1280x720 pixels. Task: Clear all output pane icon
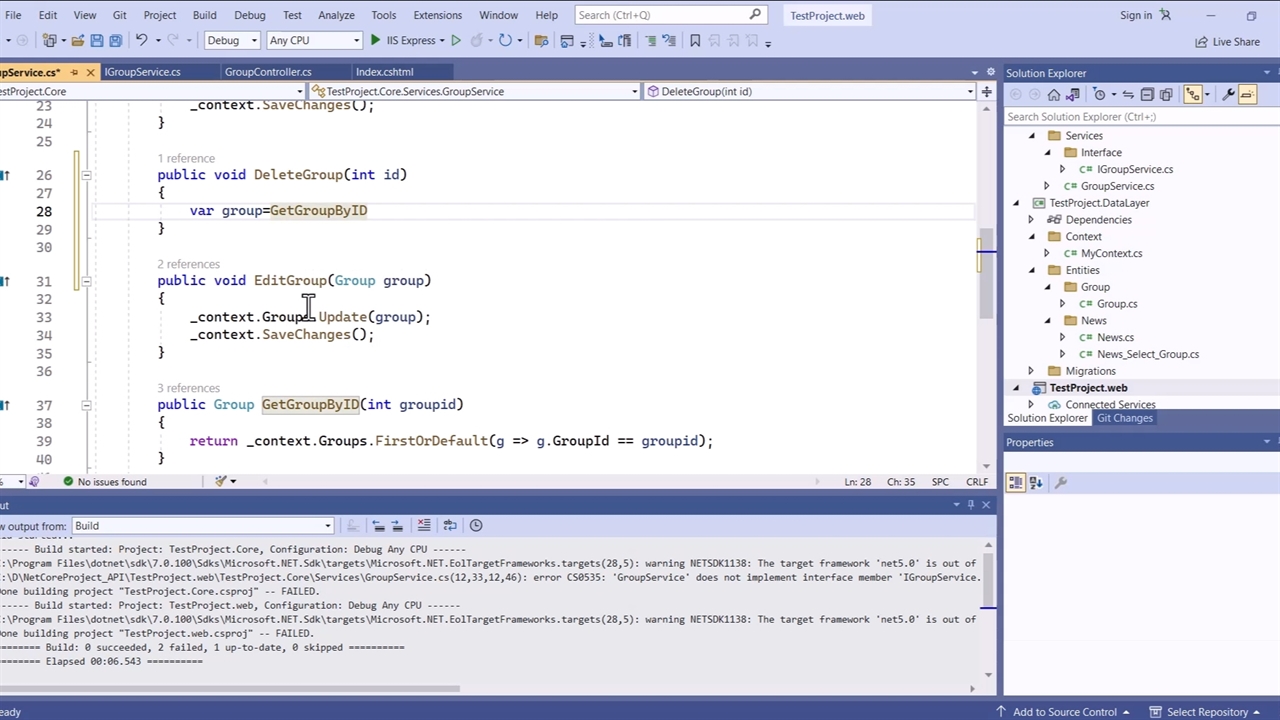(424, 526)
